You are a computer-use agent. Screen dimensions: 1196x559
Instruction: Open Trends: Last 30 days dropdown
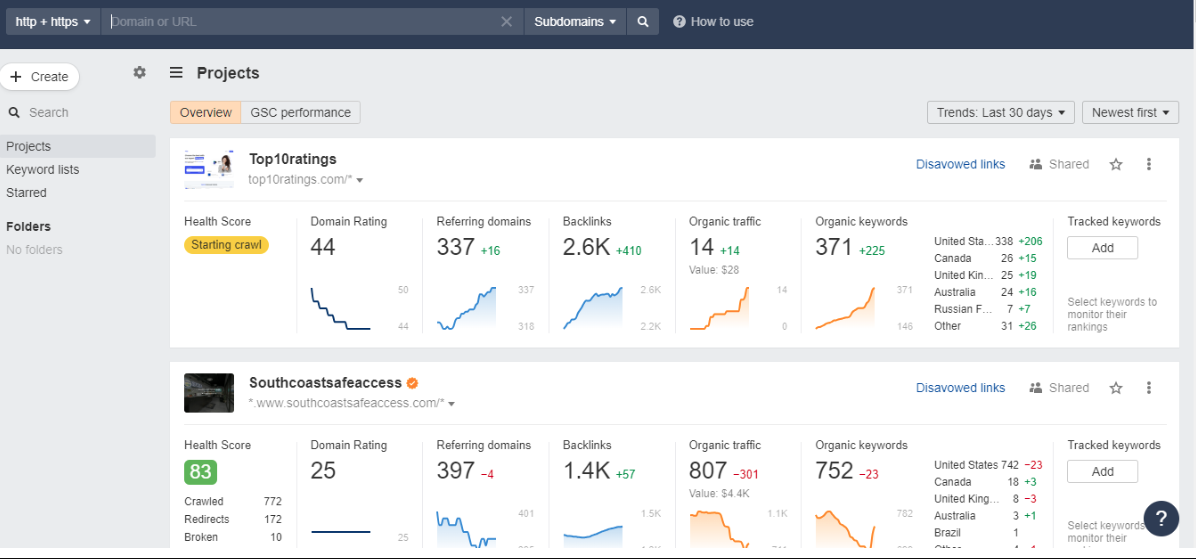click(1001, 113)
